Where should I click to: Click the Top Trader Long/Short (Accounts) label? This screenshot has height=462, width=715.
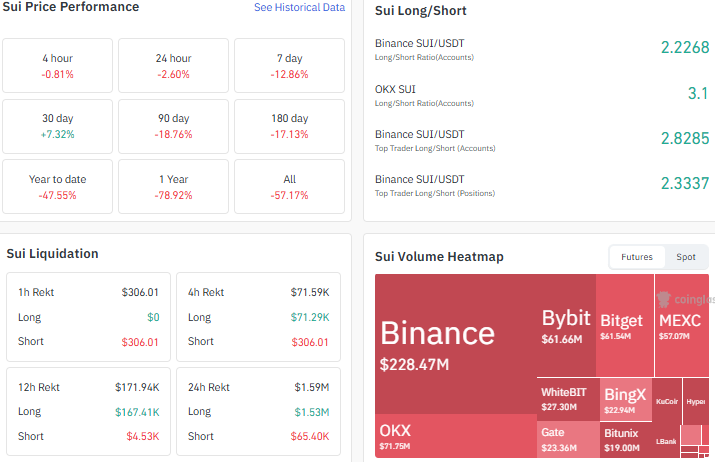pos(435,148)
